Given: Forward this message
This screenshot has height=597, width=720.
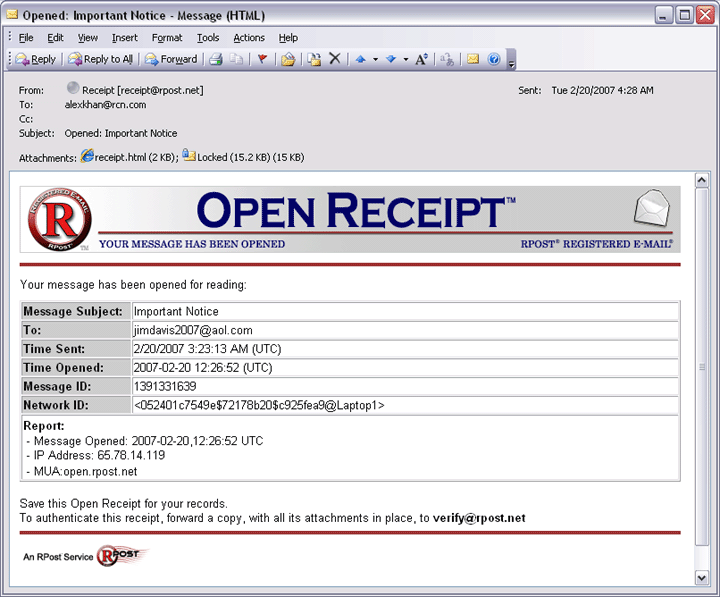Looking at the screenshot, I should (170, 59).
